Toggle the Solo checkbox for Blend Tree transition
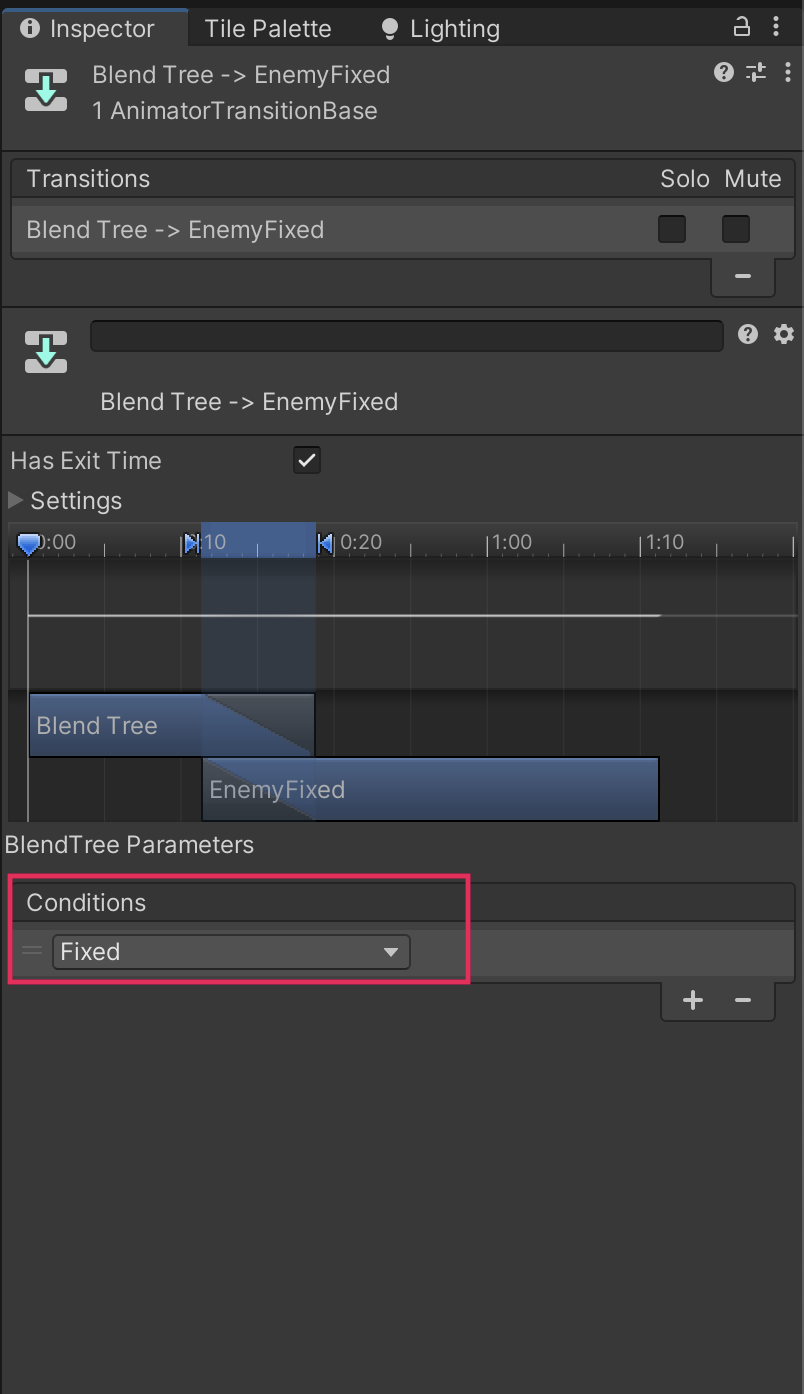The height and width of the screenshot is (1394, 804). pyautogui.click(x=672, y=229)
